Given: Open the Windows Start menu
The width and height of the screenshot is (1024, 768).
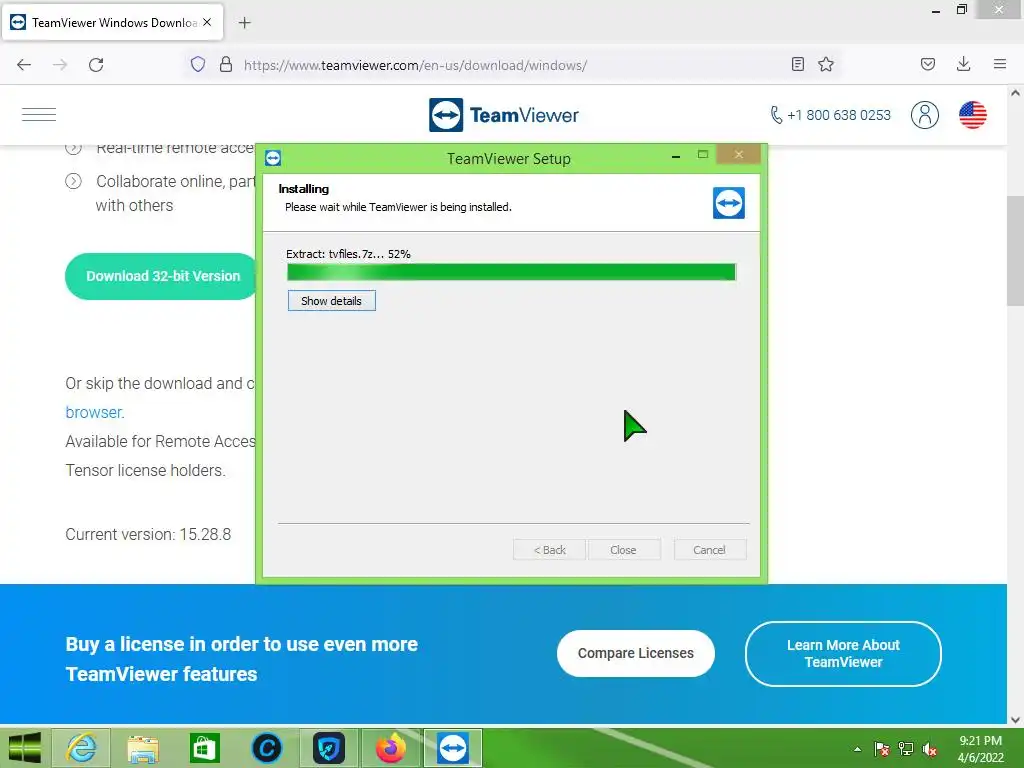Looking at the screenshot, I should click(24, 748).
